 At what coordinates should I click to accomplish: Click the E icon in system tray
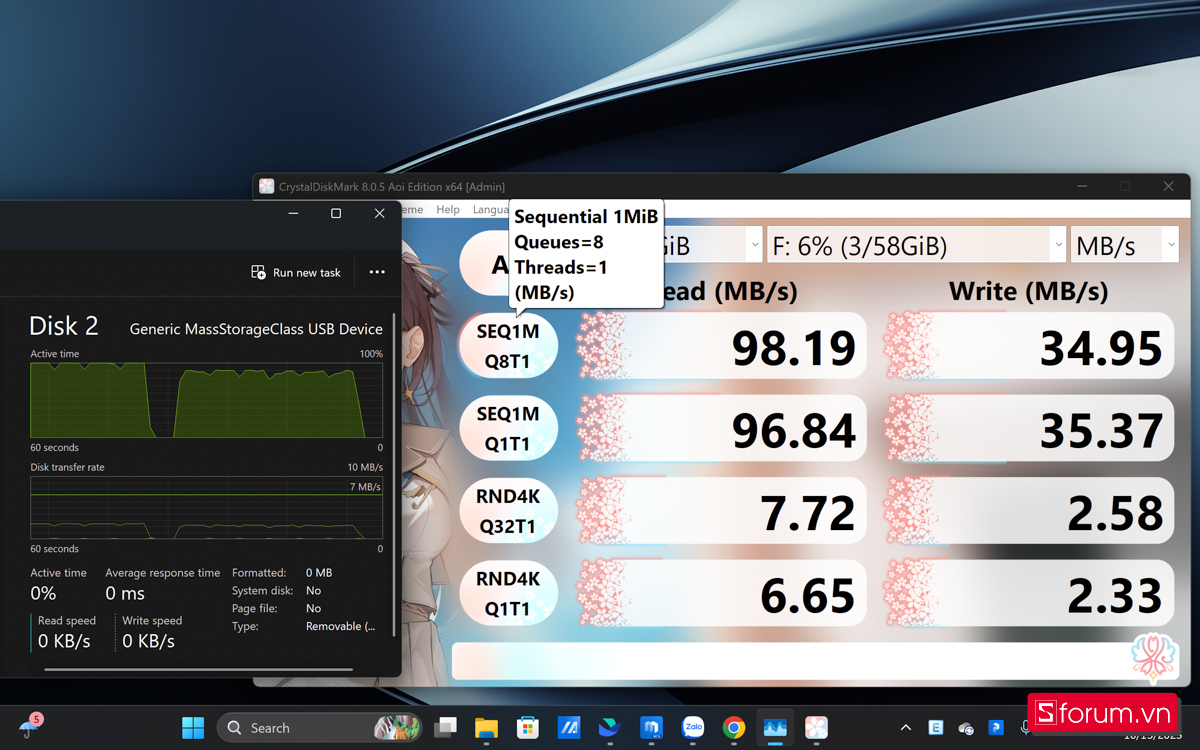[936, 728]
